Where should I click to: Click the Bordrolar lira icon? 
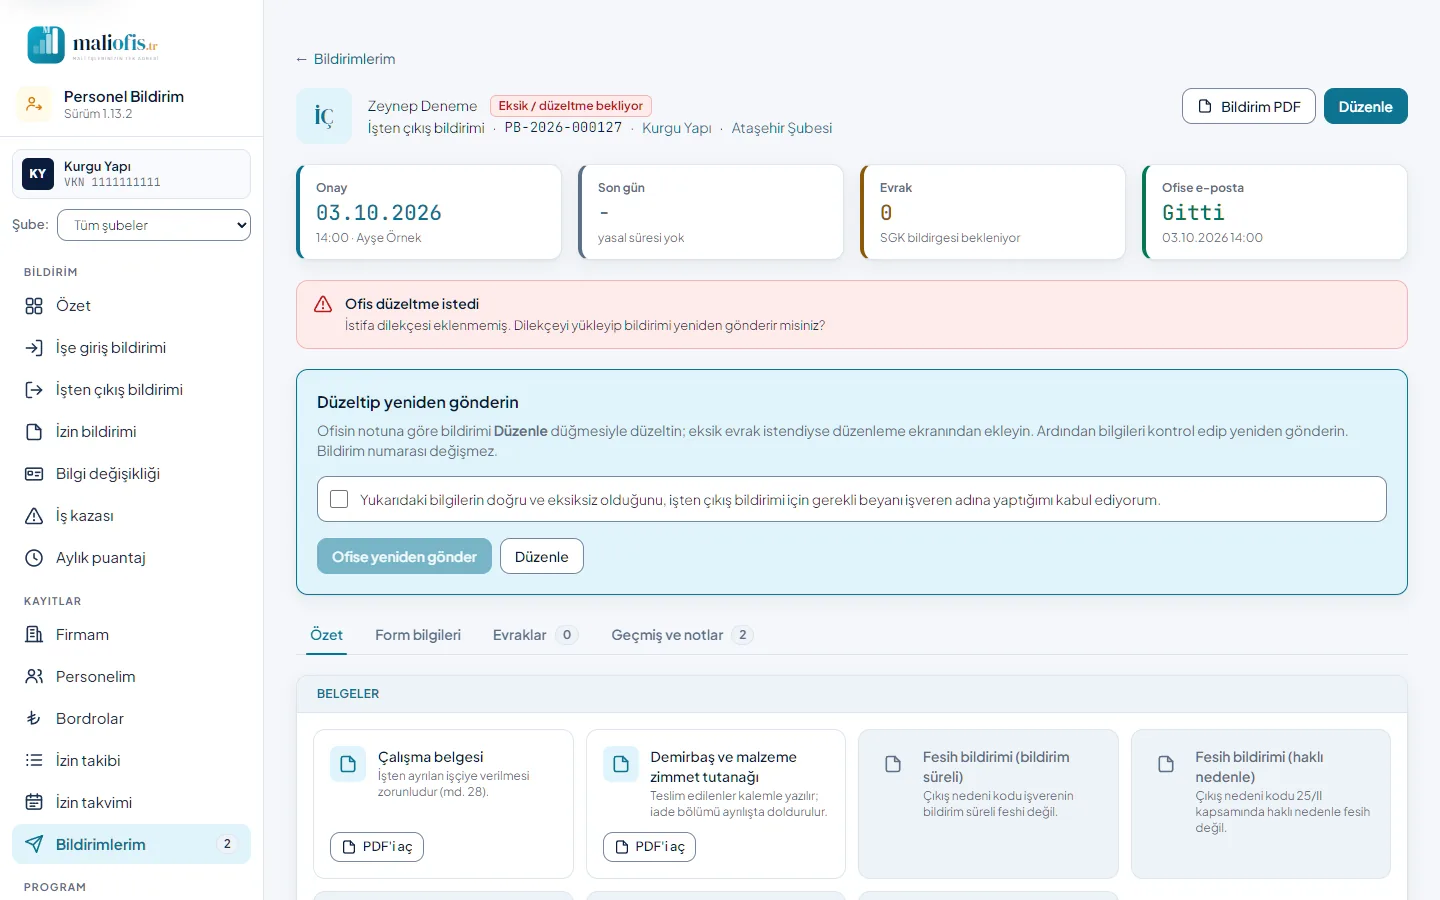pos(34,719)
